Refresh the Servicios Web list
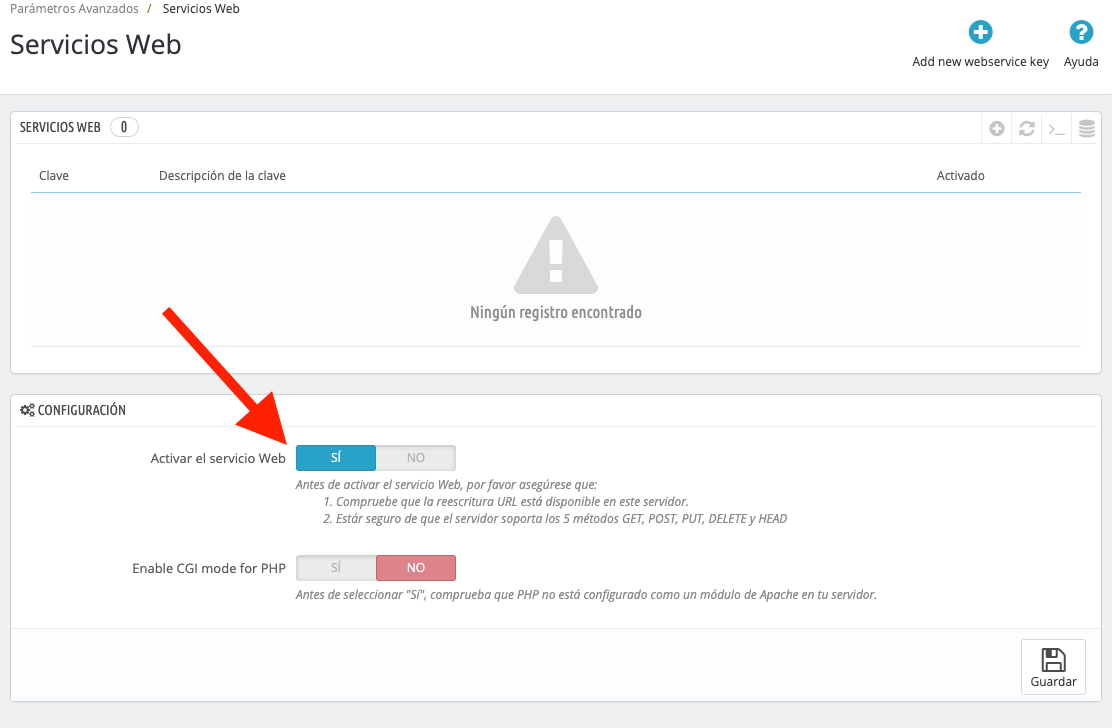The width and height of the screenshot is (1112, 728). coord(1026,128)
